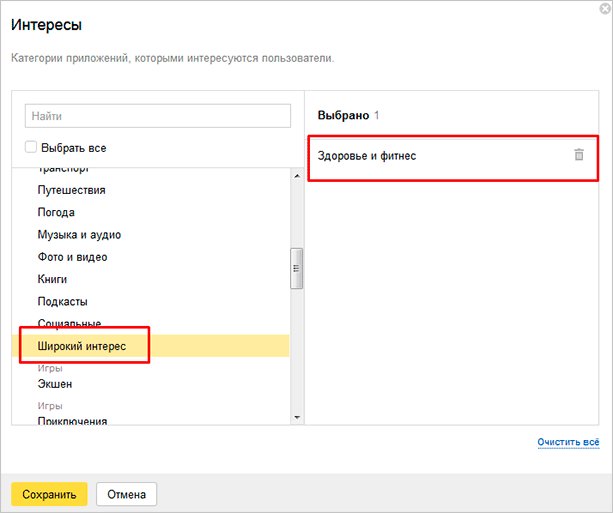
Task: Choose Подкасты category
Action: [x=62, y=301]
